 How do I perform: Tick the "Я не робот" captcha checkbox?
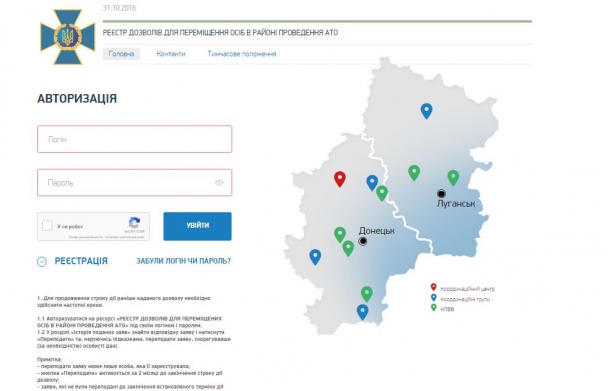click(47, 226)
